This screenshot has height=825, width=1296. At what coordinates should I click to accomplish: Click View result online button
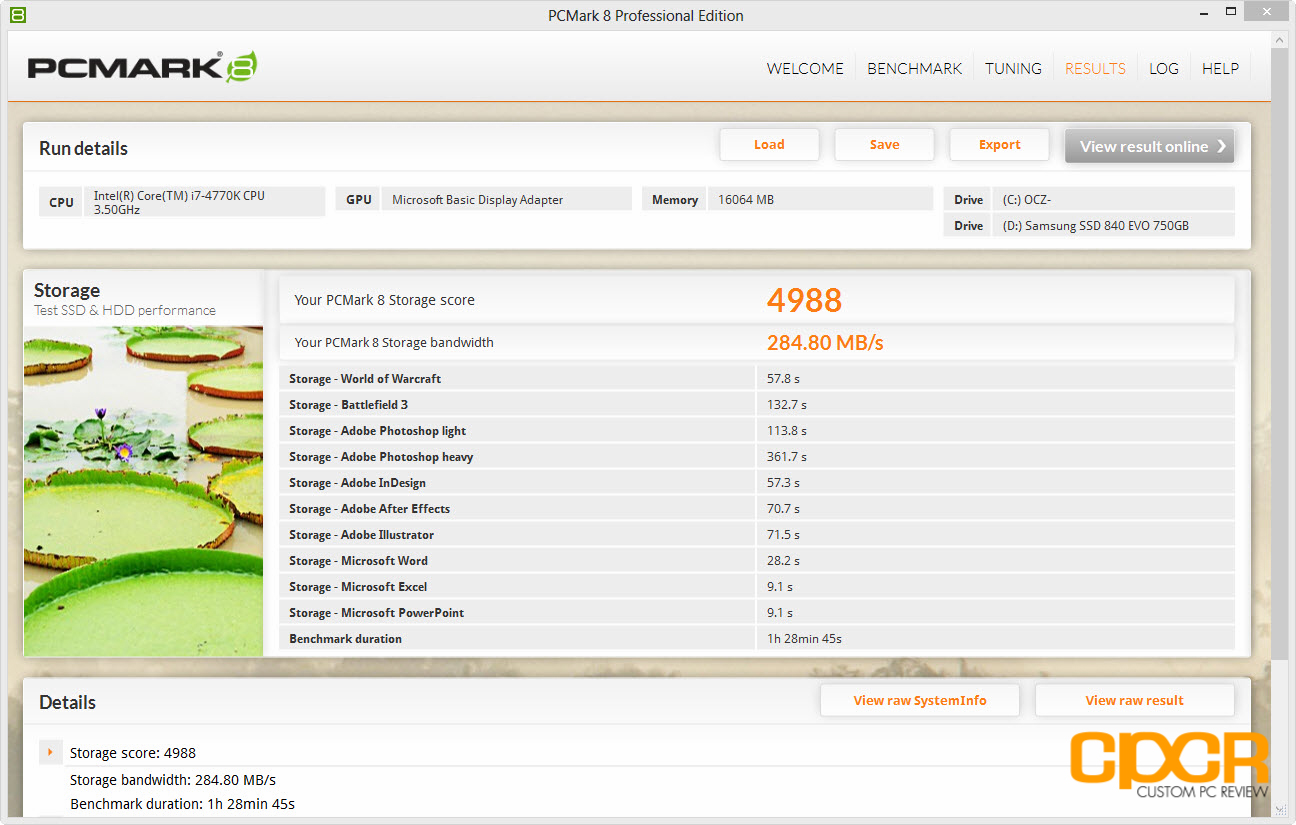pos(1149,146)
